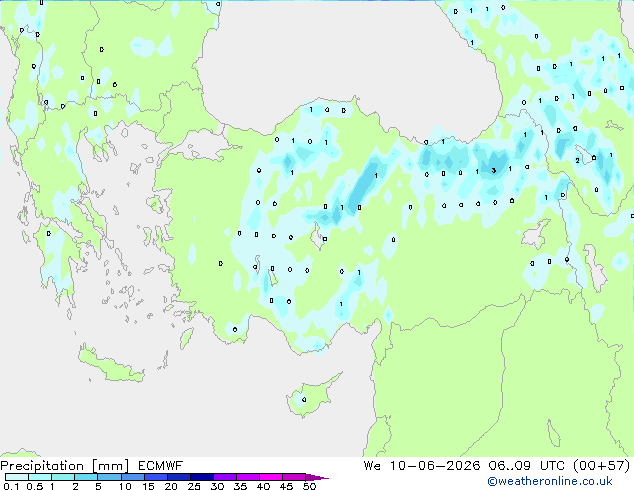Pick the 45–50 mm legend swatch
The width and height of the screenshot is (634, 490).
(x=294, y=477)
